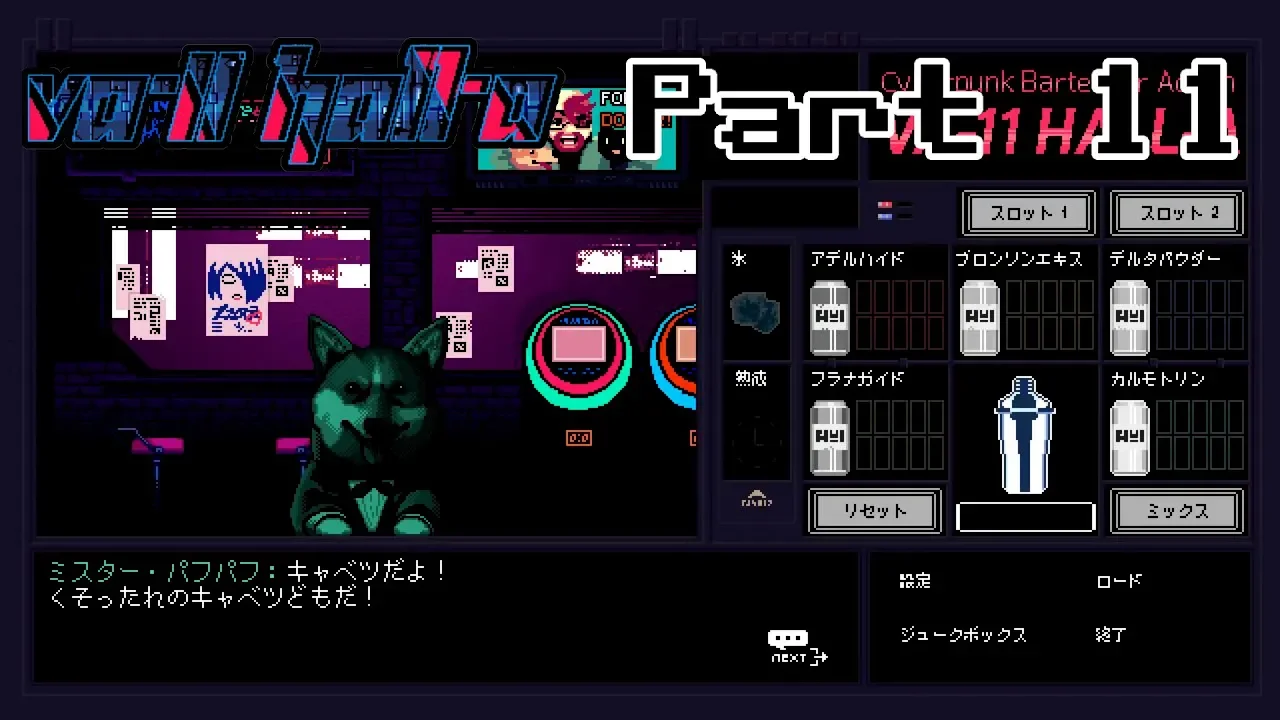This screenshot has width=1280, height=720.
Task: Click the small flag icon beside slots
Action: (894, 210)
